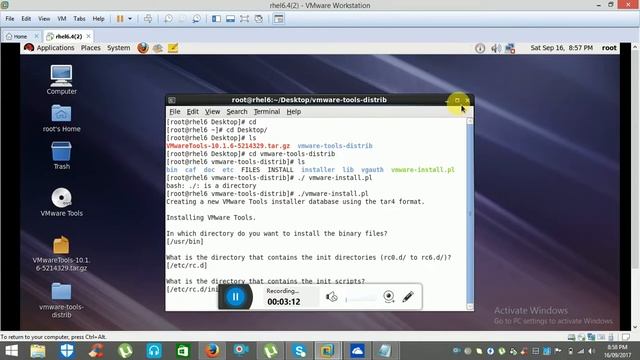Open the terminal Edit menu
The width and height of the screenshot is (640, 360).
193,112
